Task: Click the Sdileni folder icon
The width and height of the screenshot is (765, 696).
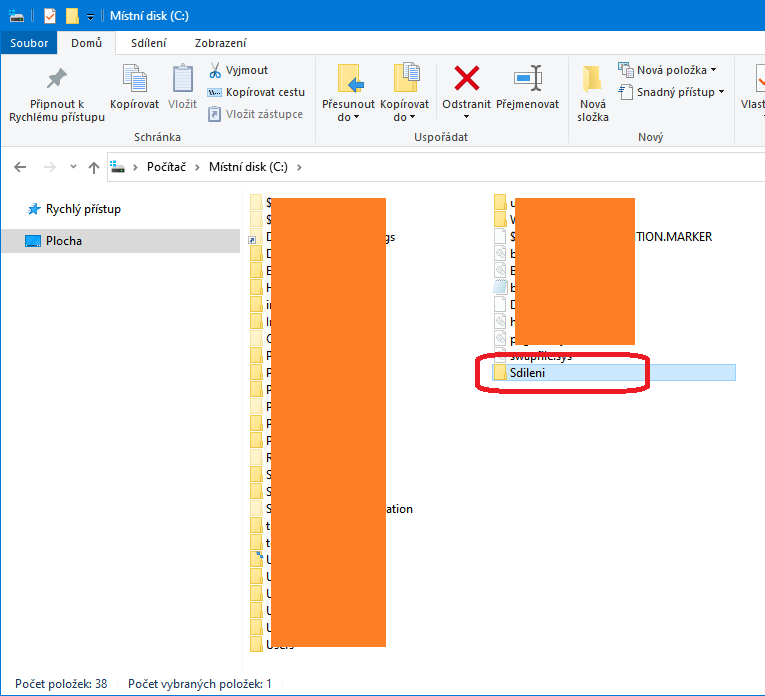Action: (500, 373)
